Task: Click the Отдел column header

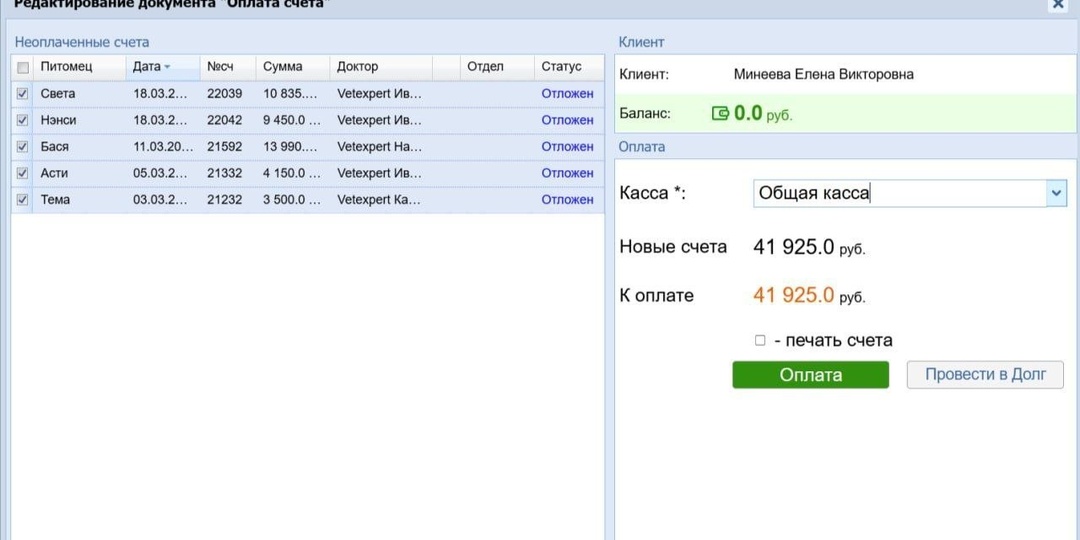Action: coord(497,67)
